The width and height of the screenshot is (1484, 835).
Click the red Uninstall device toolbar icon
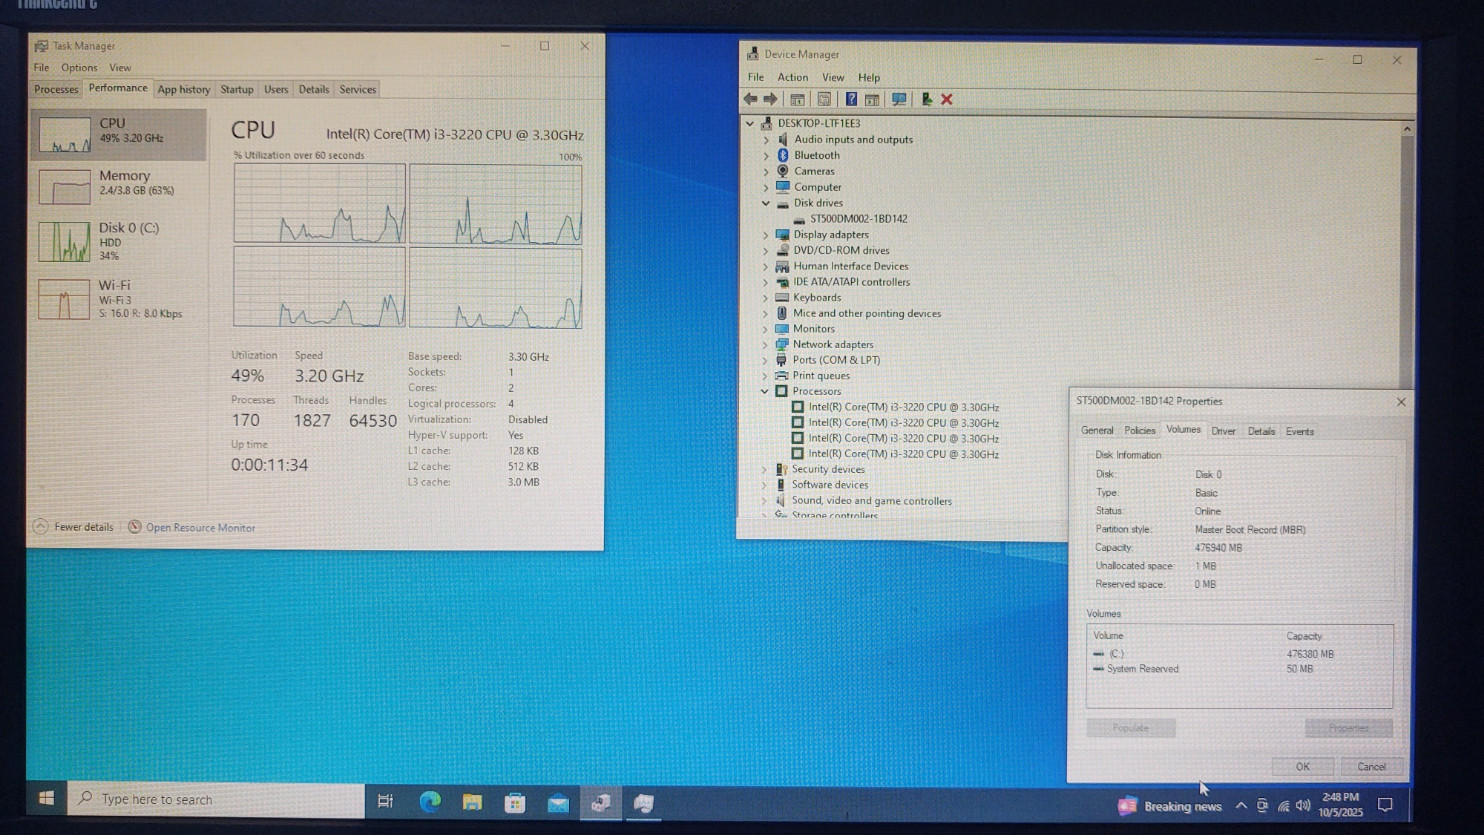pyautogui.click(x=946, y=99)
